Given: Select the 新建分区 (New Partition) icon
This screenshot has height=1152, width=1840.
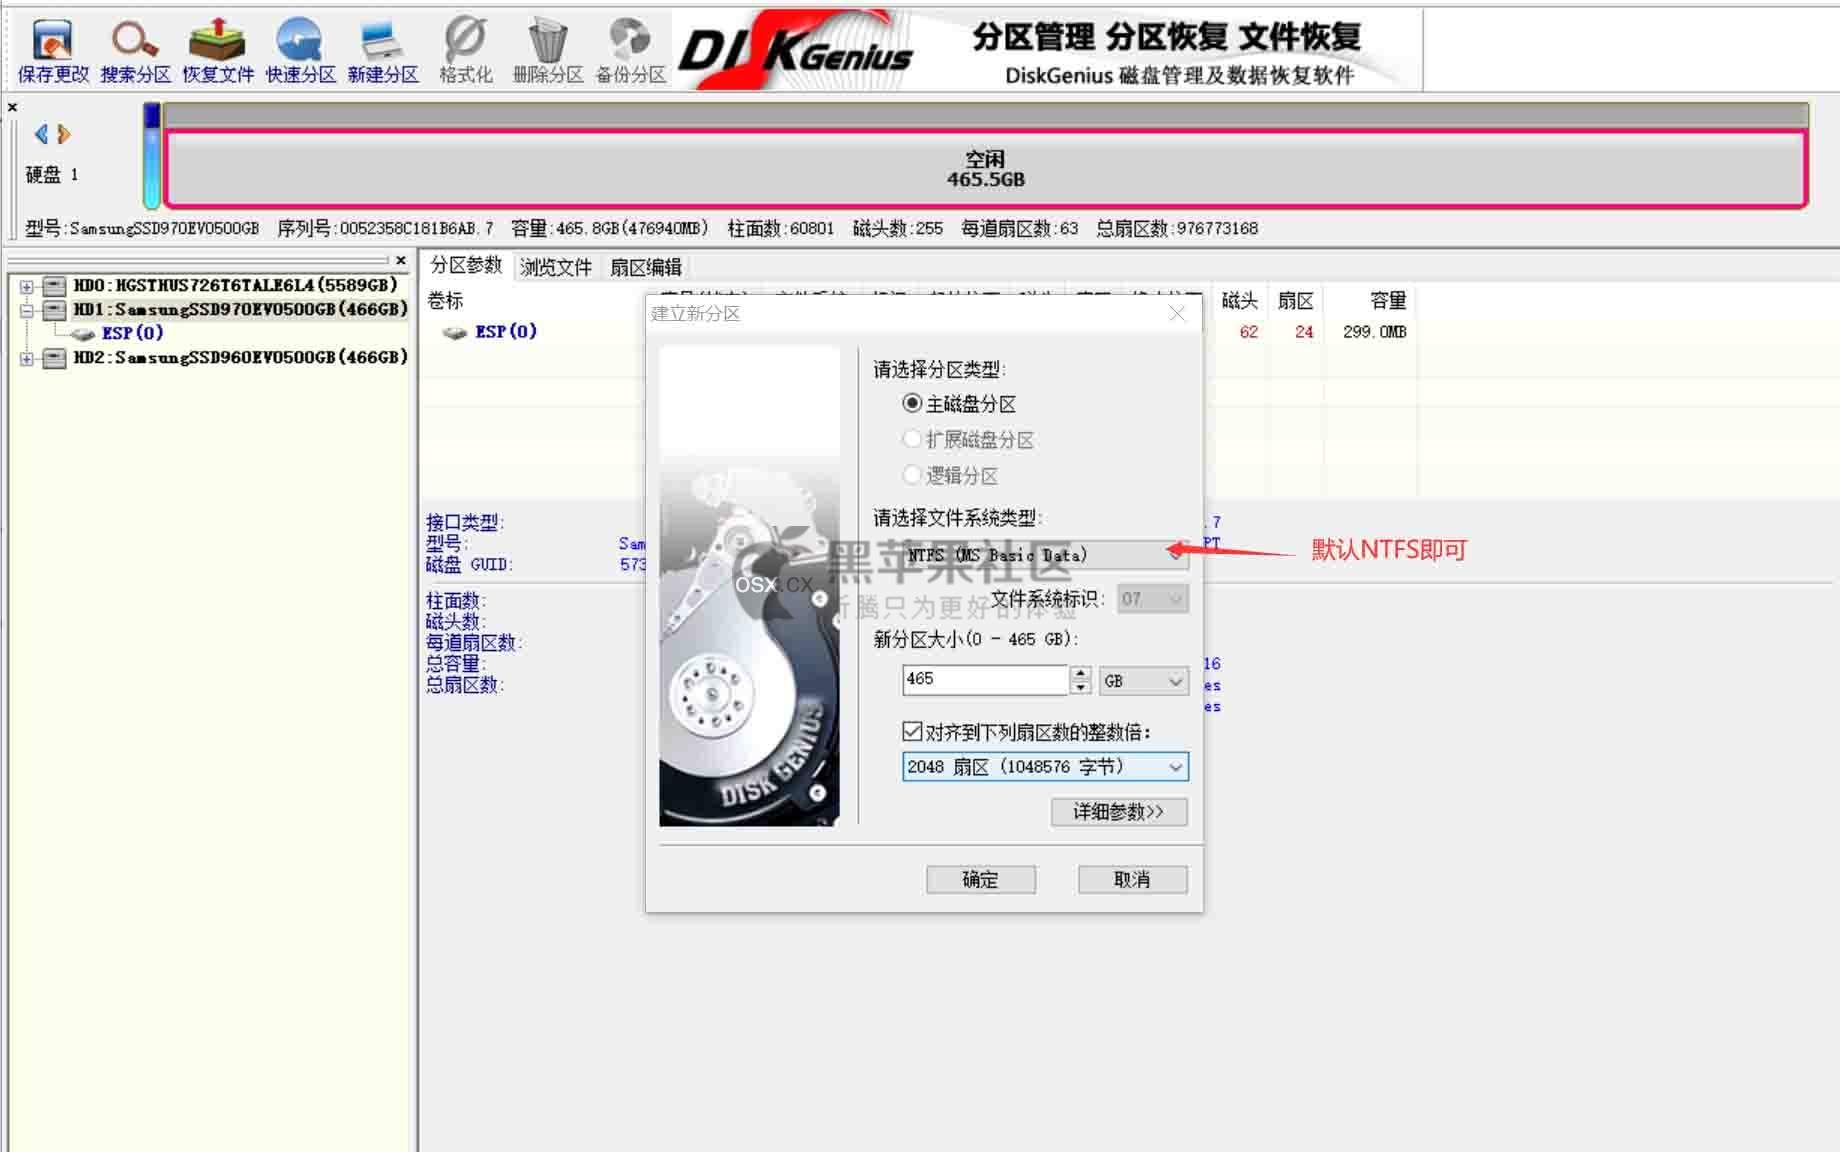Looking at the screenshot, I should pyautogui.click(x=381, y=45).
